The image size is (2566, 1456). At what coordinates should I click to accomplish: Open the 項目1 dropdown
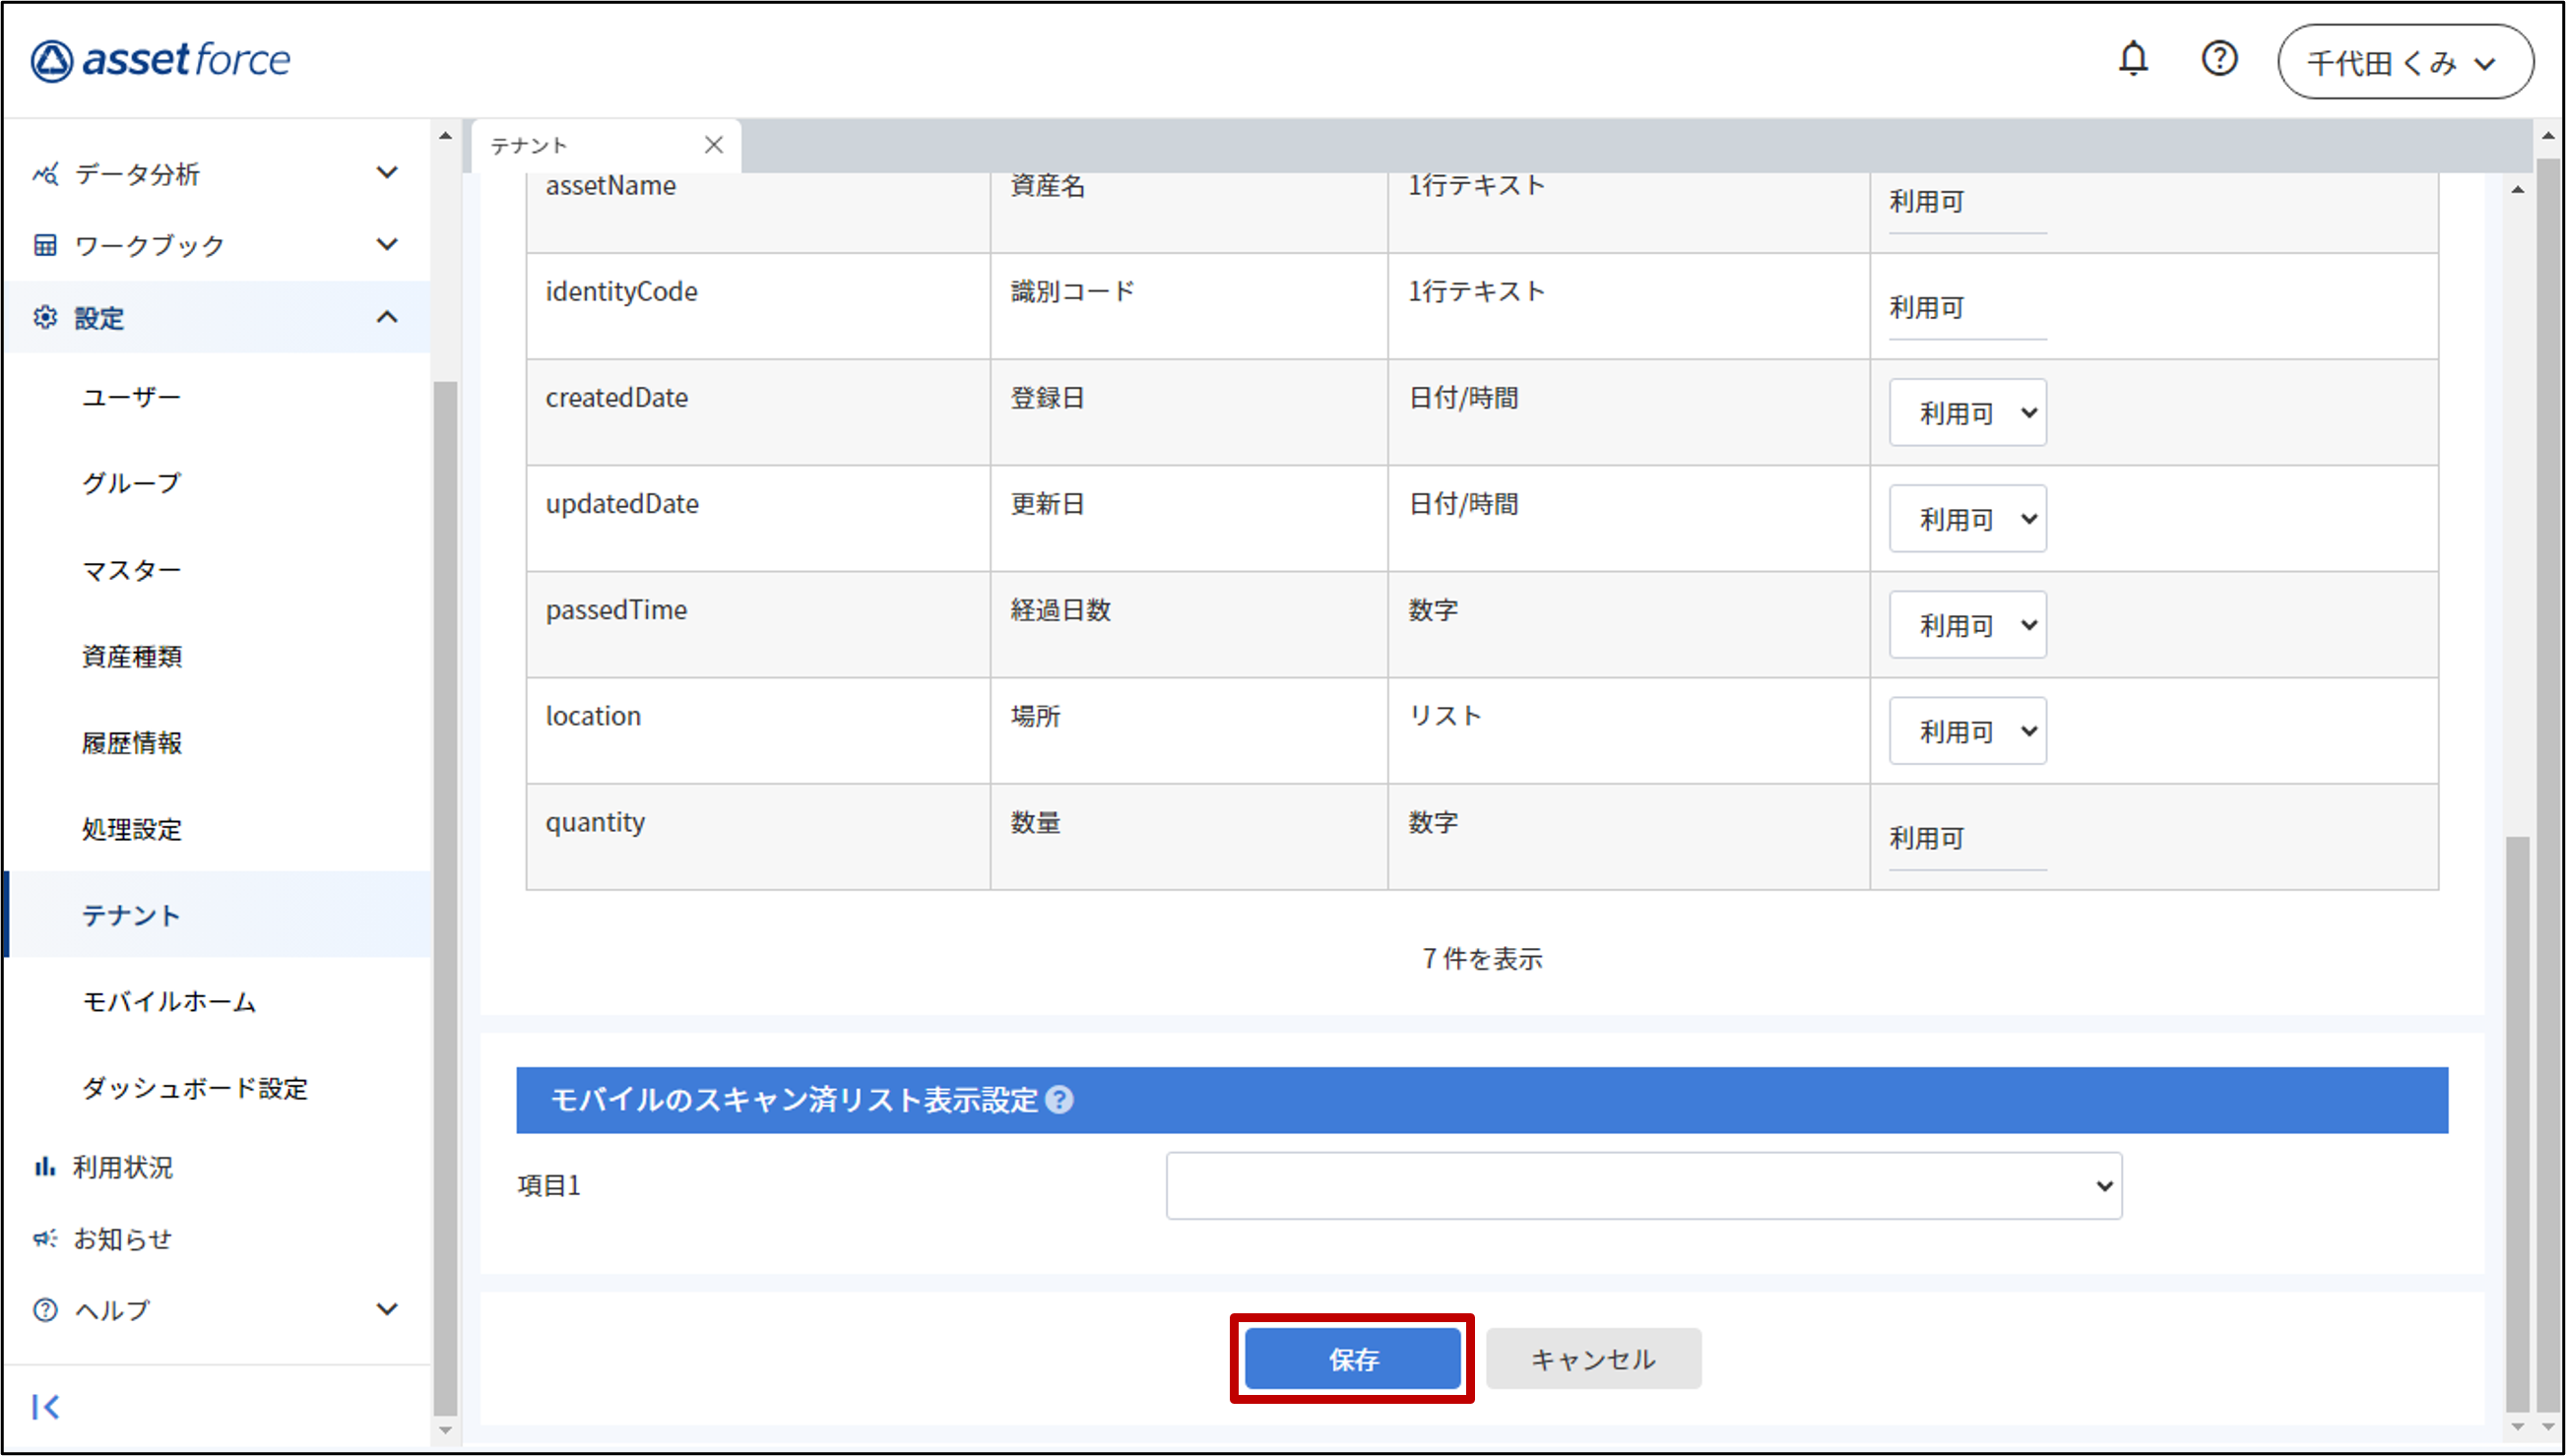click(x=1643, y=1186)
